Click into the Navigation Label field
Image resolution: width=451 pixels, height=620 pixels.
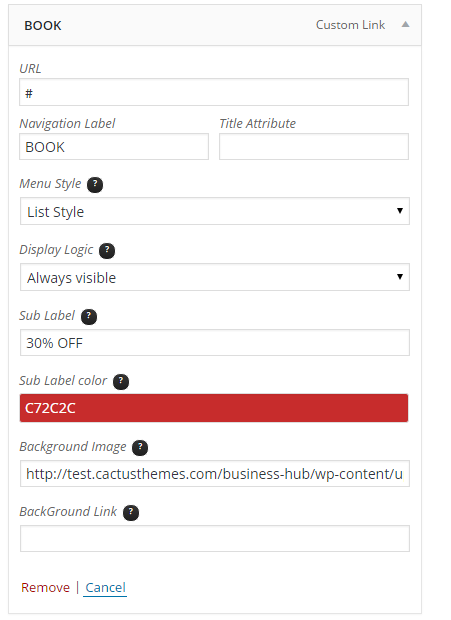(114, 146)
